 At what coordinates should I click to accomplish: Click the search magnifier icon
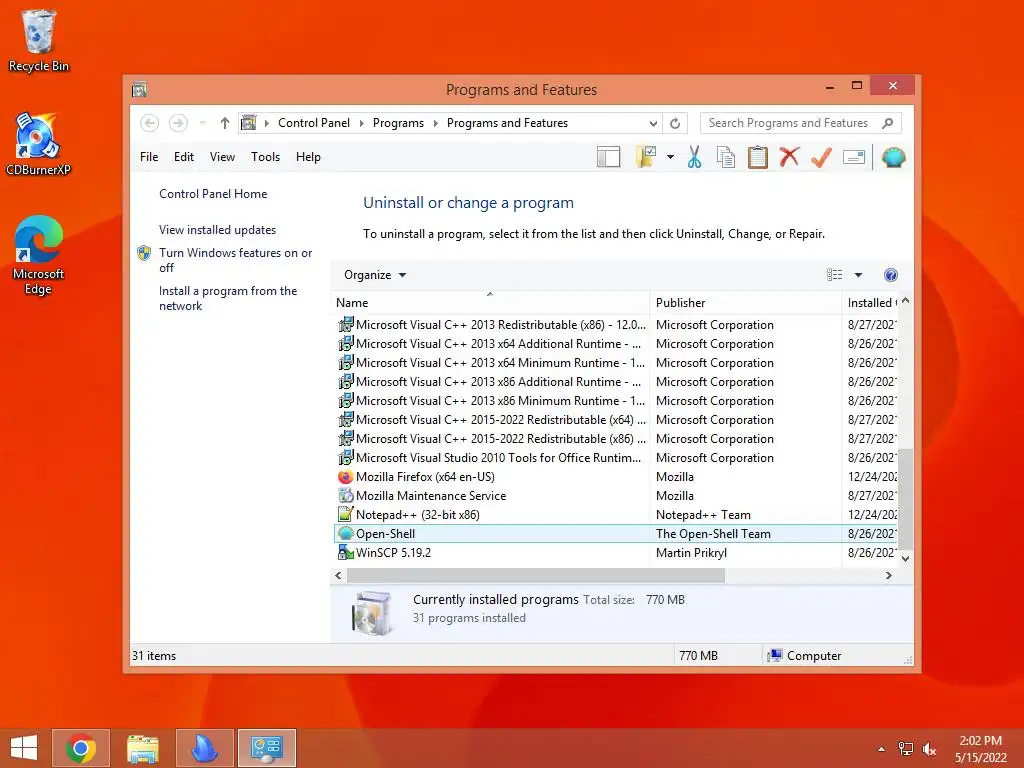click(x=888, y=123)
